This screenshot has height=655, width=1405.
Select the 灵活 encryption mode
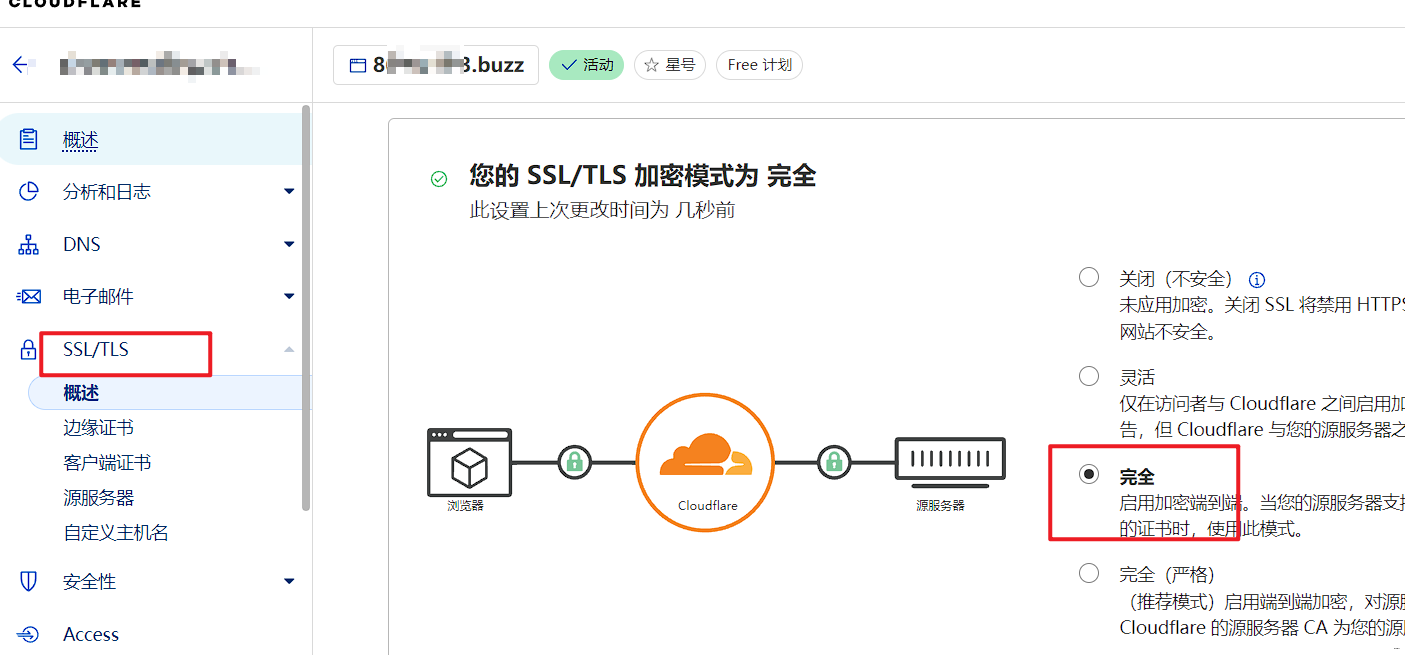point(1089,376)
